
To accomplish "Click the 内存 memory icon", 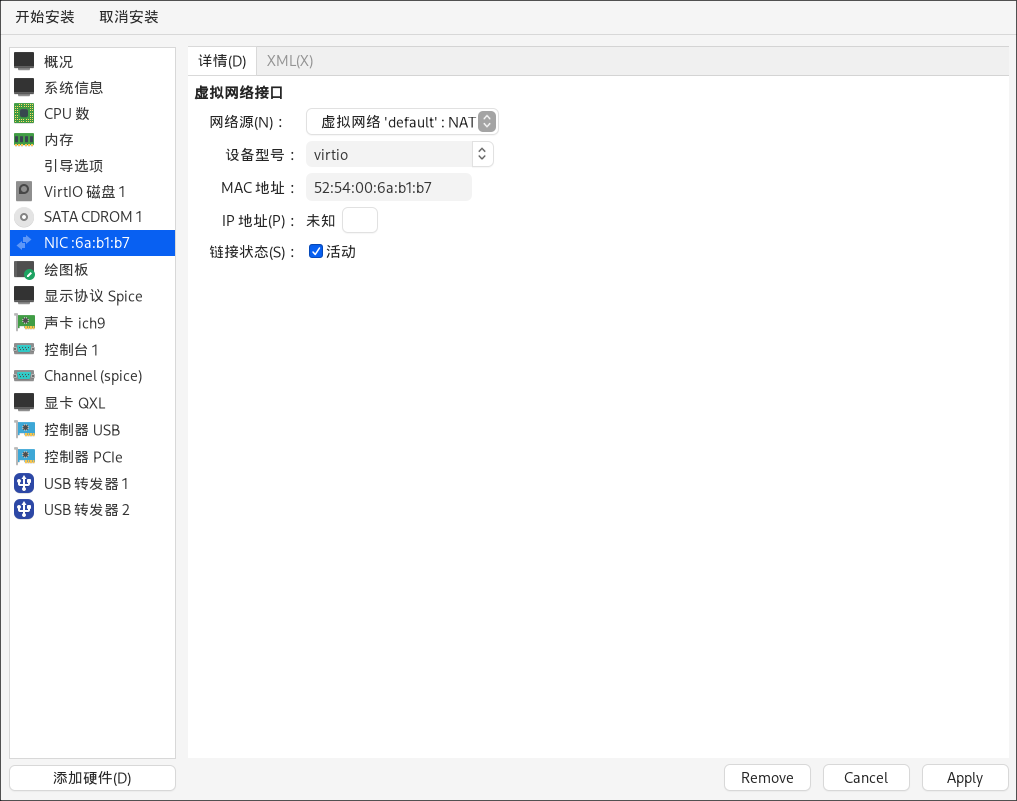I will click(x=24, y=139).
